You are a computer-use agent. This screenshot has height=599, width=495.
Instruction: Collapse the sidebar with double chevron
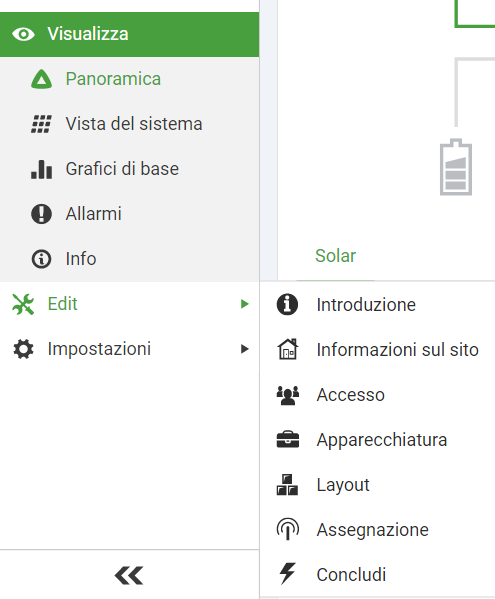point(129,575)
